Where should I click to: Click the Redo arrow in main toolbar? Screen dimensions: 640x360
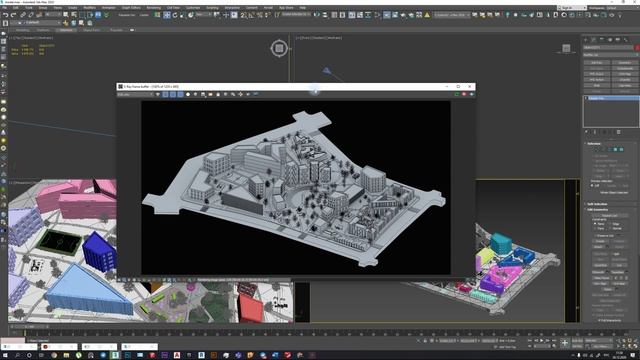(13, 15)
